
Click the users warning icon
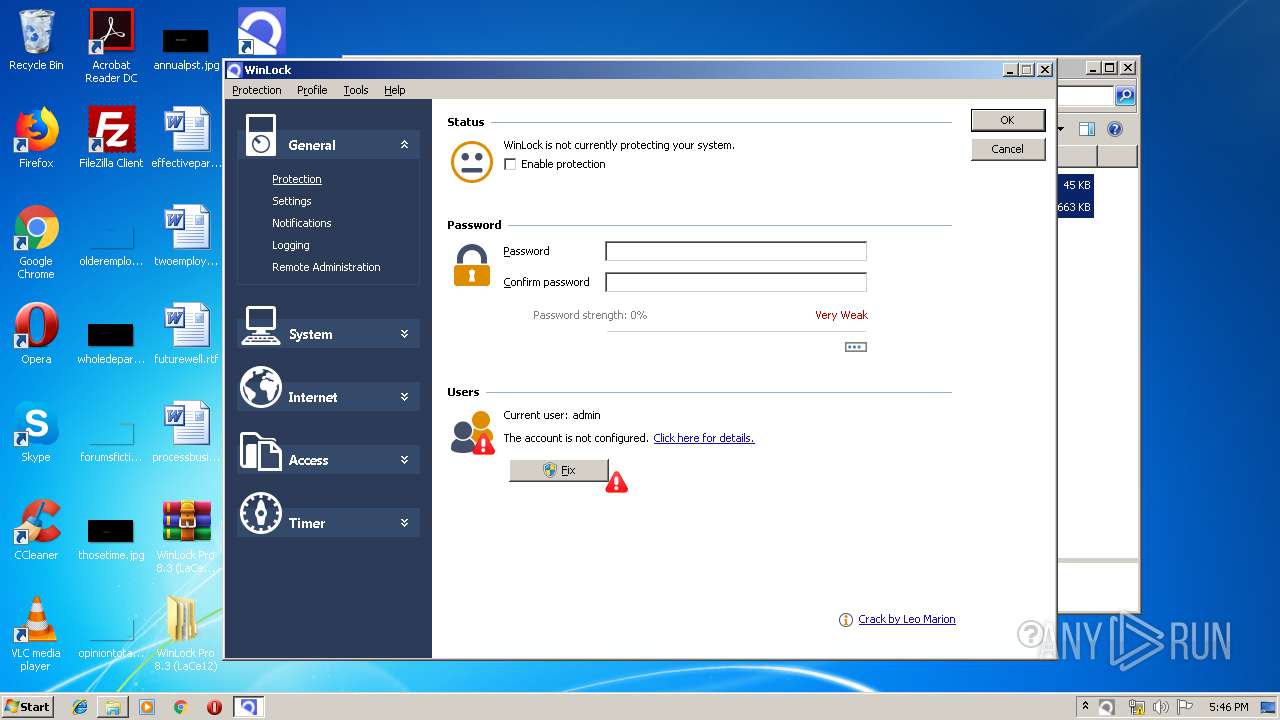(x=472, y=432)
